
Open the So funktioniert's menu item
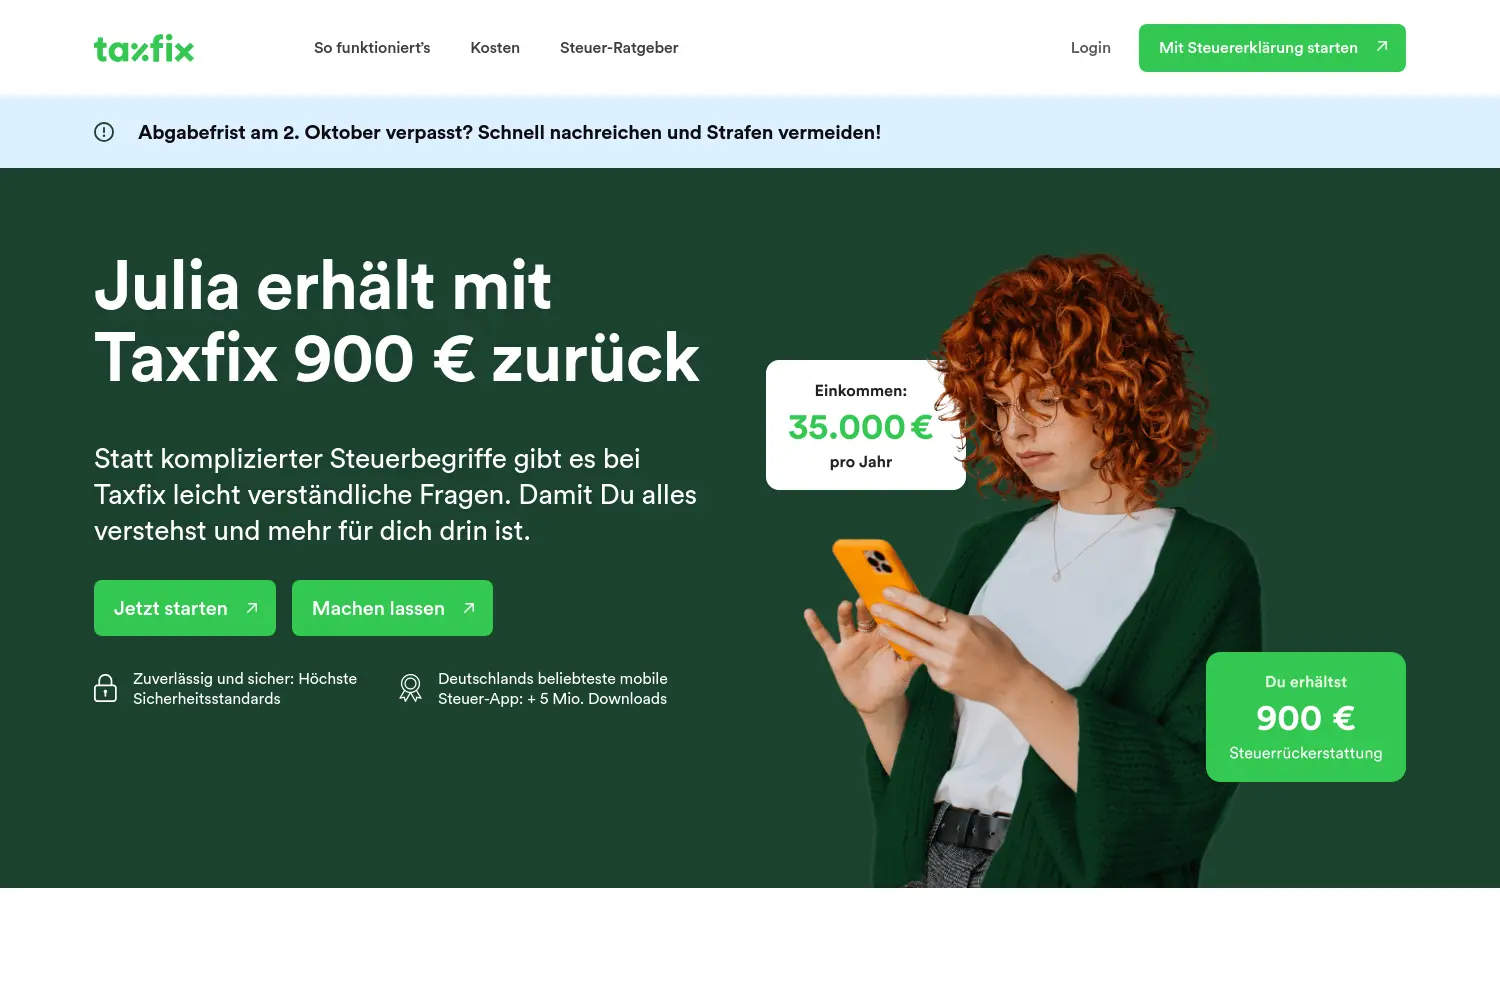tap(372, 48)
